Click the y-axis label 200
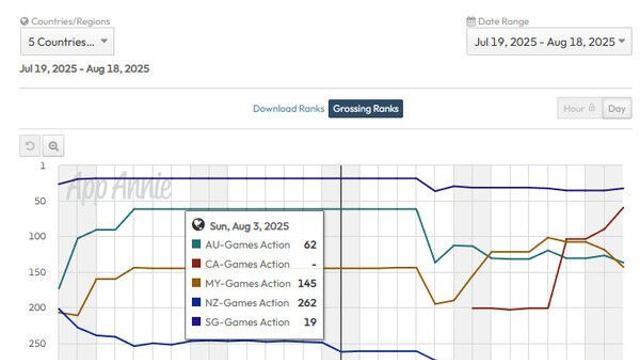Viewport: 640px width, 360px height. [37, 308]
